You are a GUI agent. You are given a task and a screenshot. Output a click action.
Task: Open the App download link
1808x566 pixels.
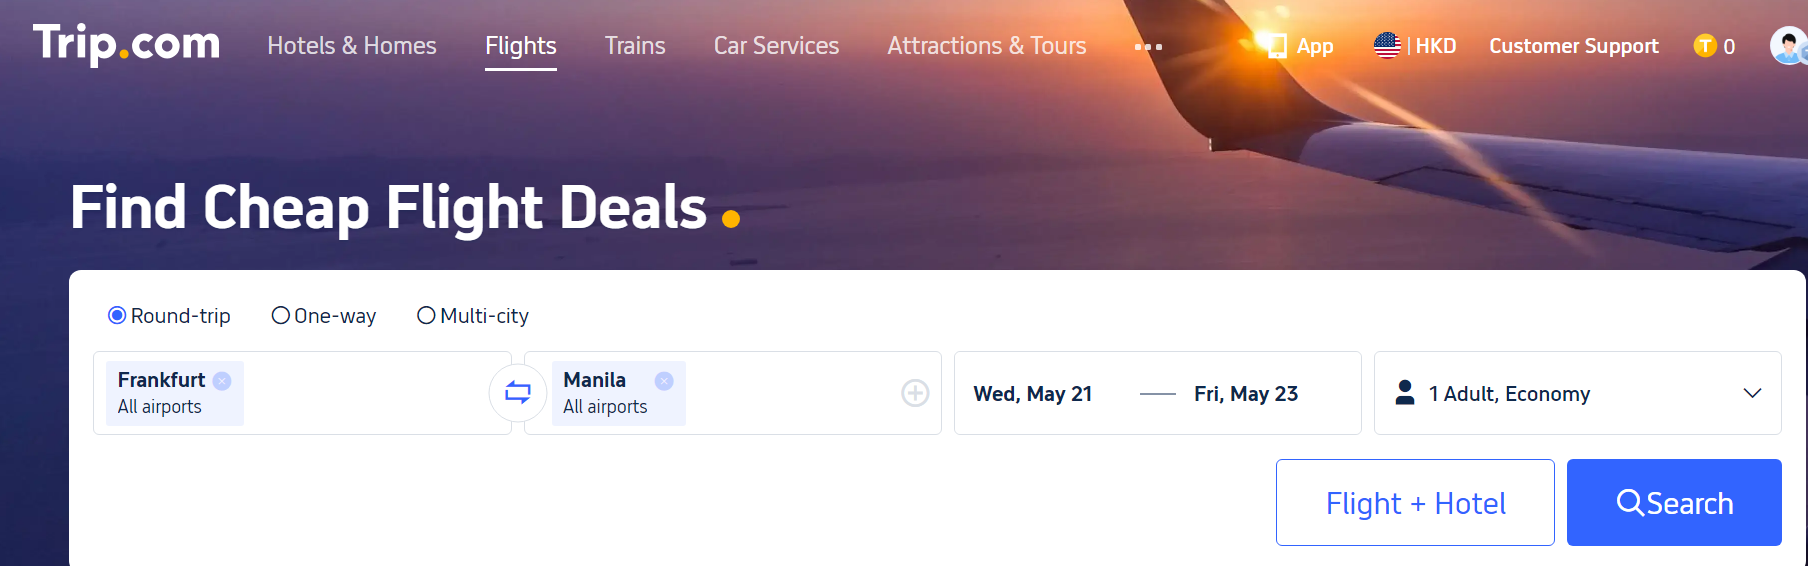click(x=1301, y=46)
